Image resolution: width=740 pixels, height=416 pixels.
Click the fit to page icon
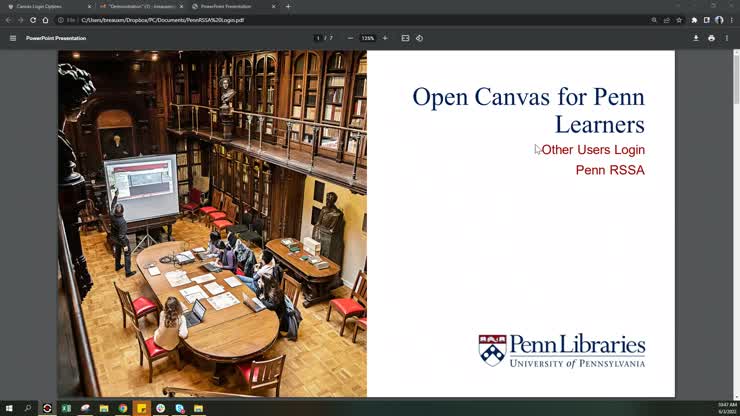point(405,38)
